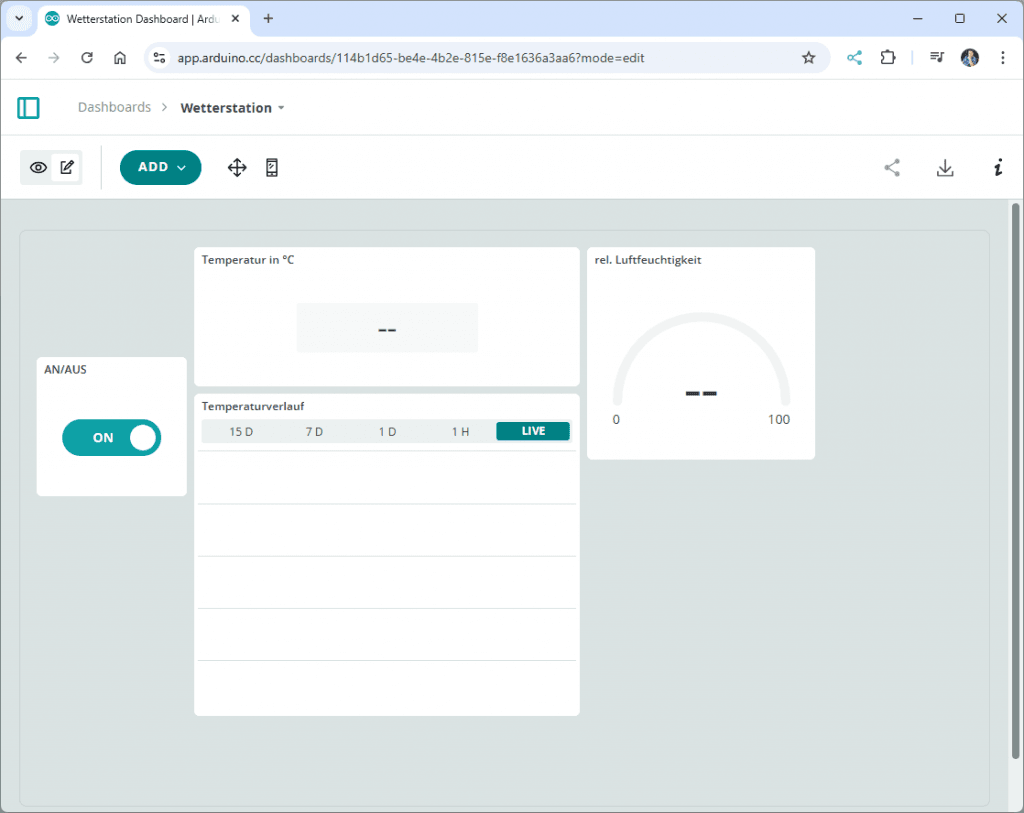This screenshot has height=813, width=1024.
Task: Turn off the AN/AUS switch
Action: tap(111, 437)
